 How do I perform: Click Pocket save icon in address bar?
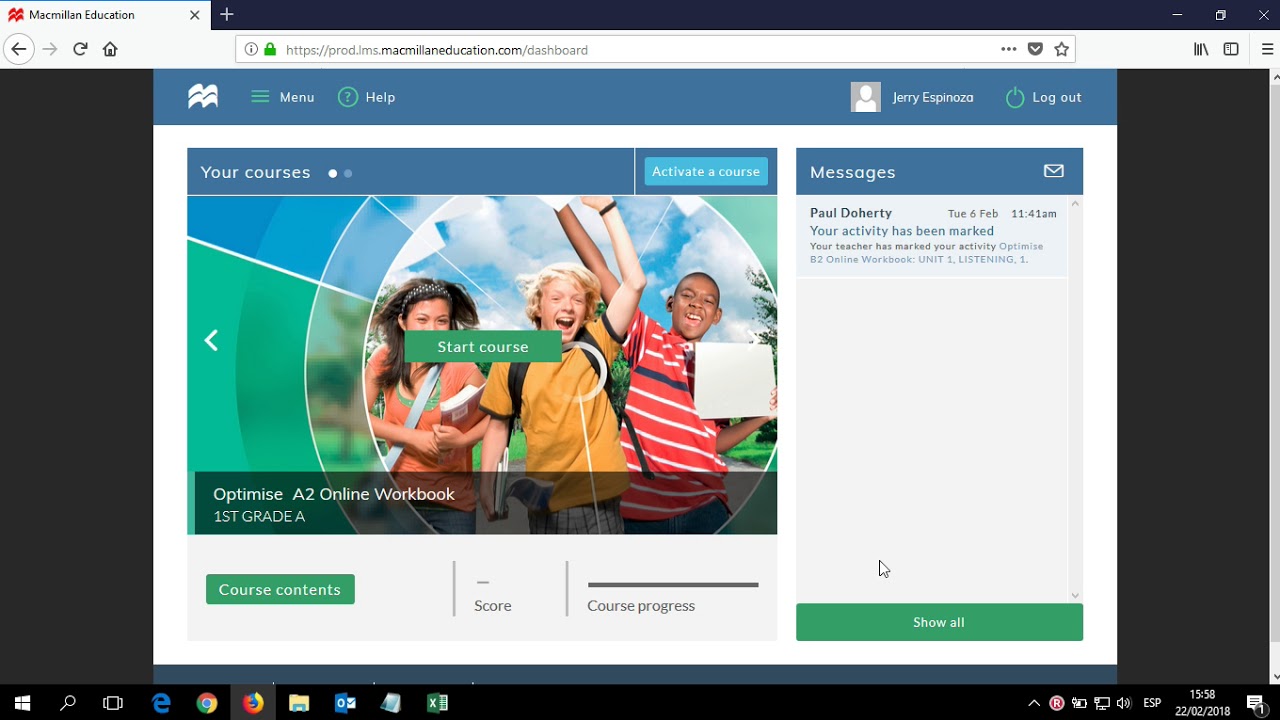click(x=1035, y=49)
